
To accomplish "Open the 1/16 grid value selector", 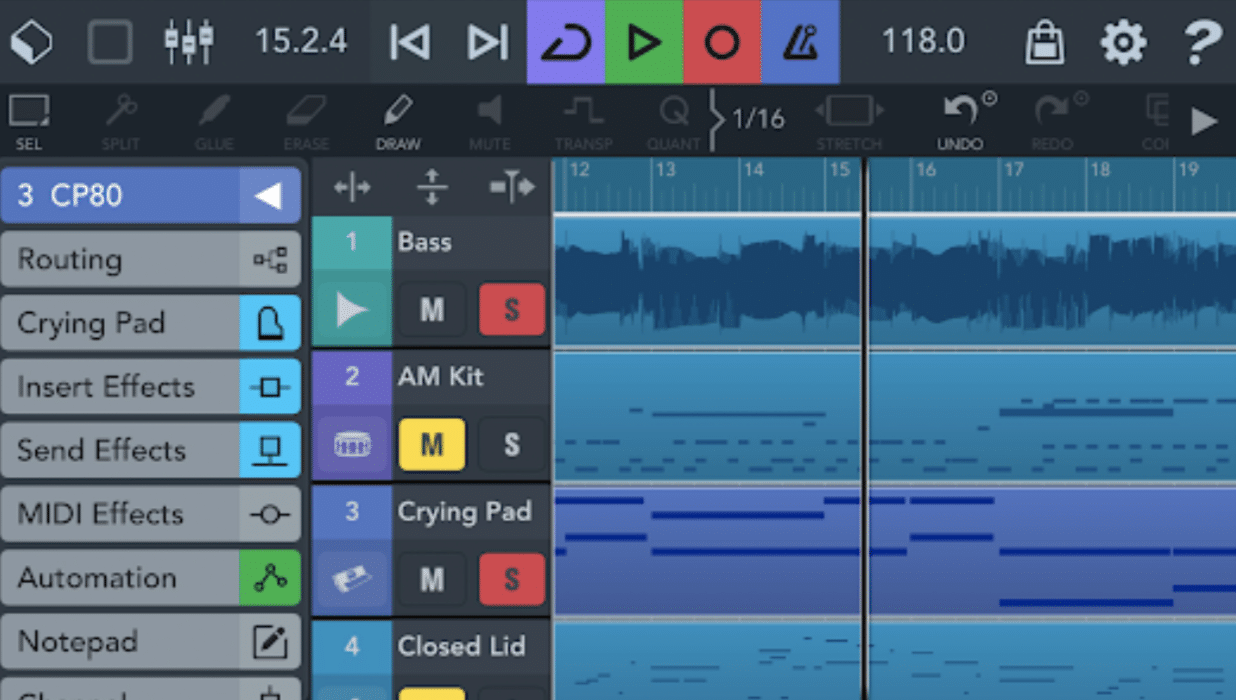I will (757, 119).
